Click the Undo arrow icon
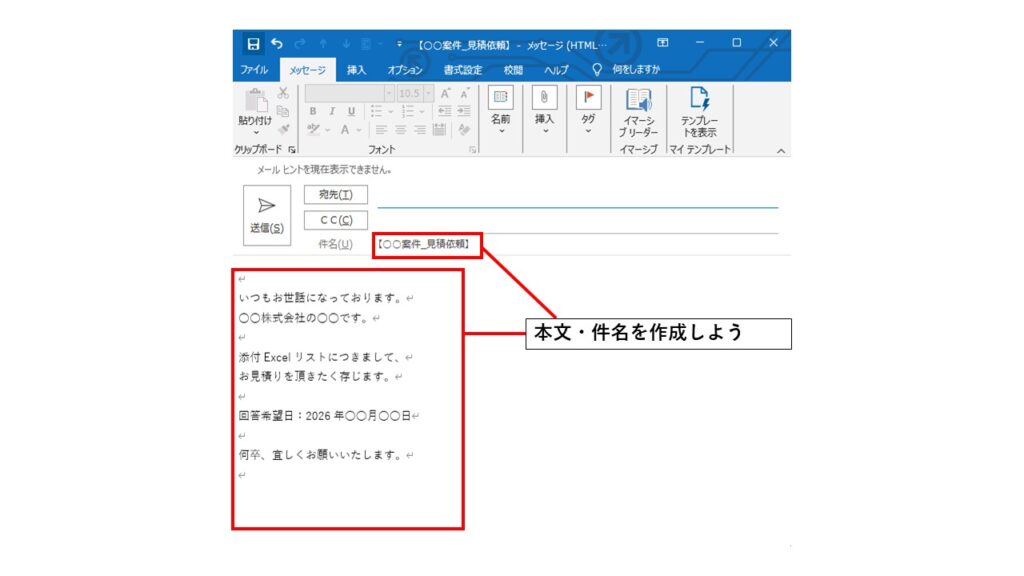Viewport: 1024px width, 576px height. (277, 44)
